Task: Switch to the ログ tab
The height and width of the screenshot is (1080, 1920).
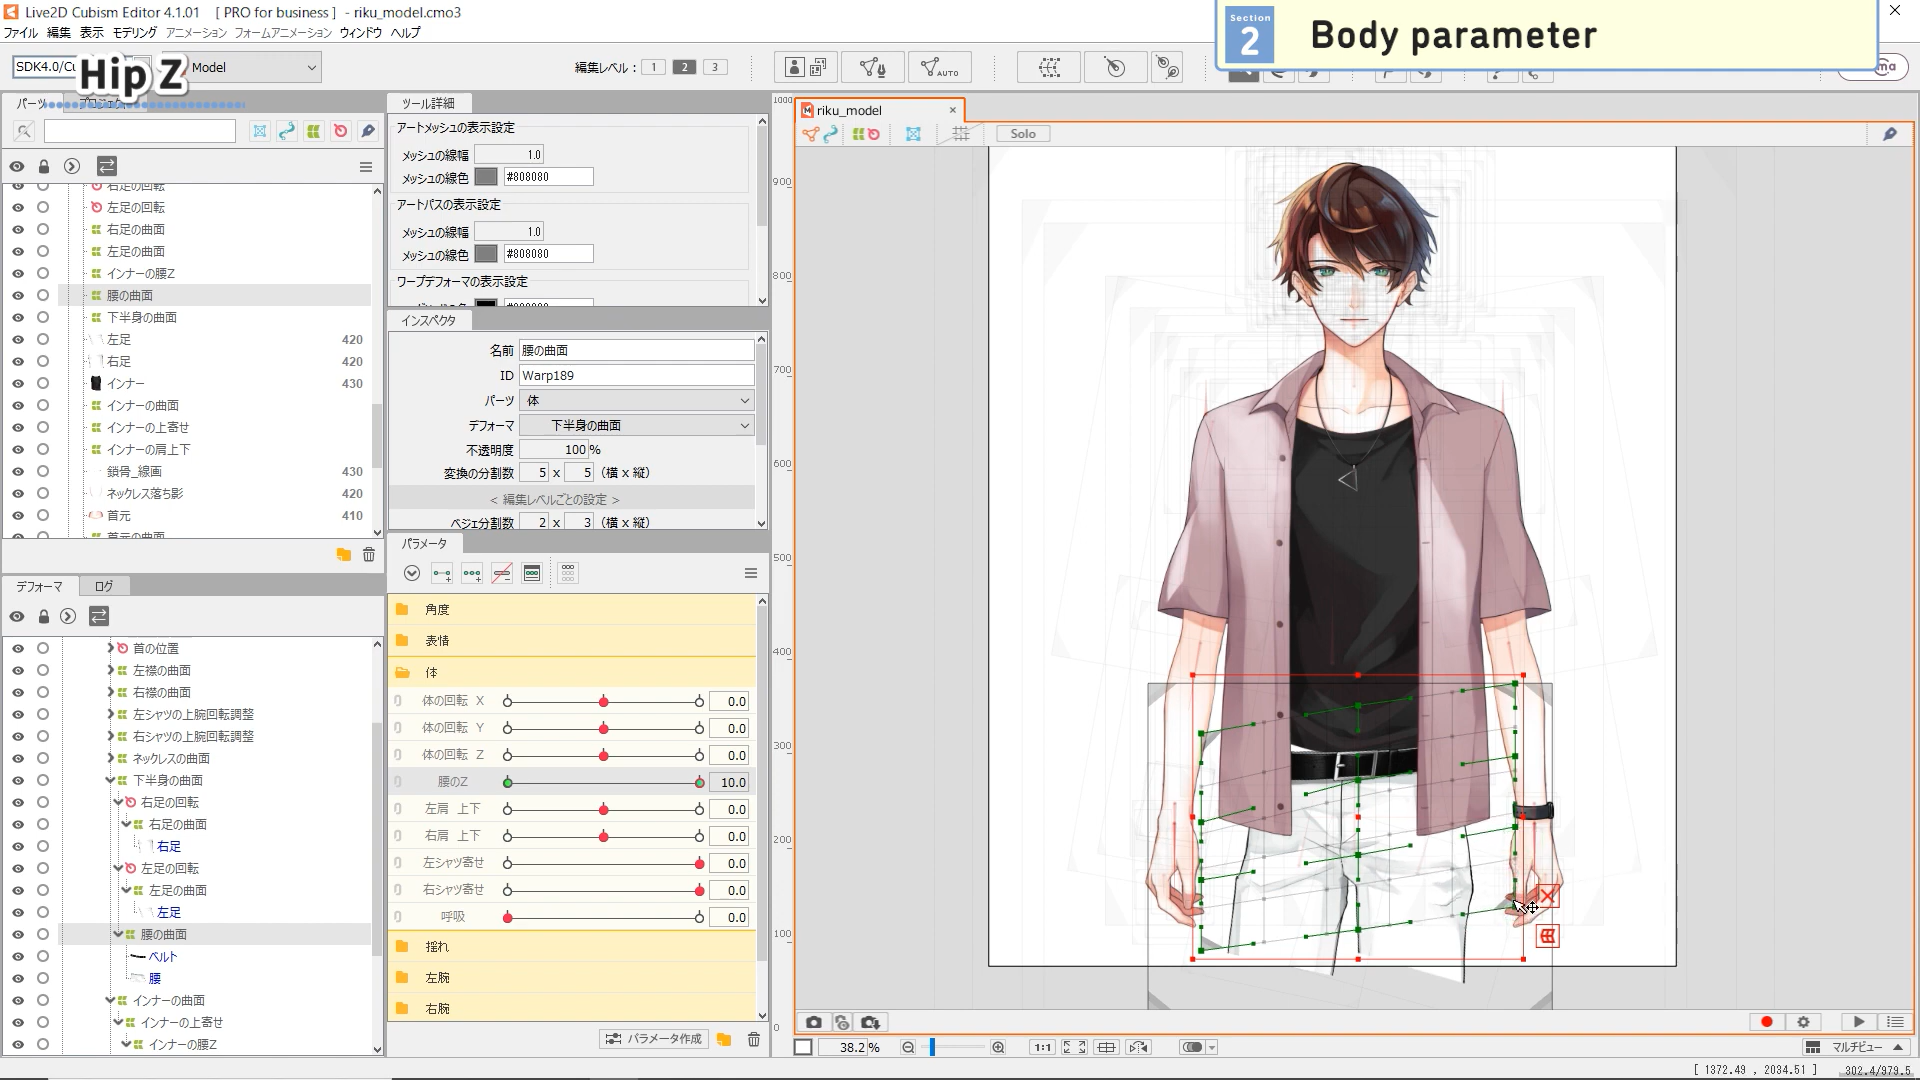Action: pyautogui.click(x=104, y=587)
